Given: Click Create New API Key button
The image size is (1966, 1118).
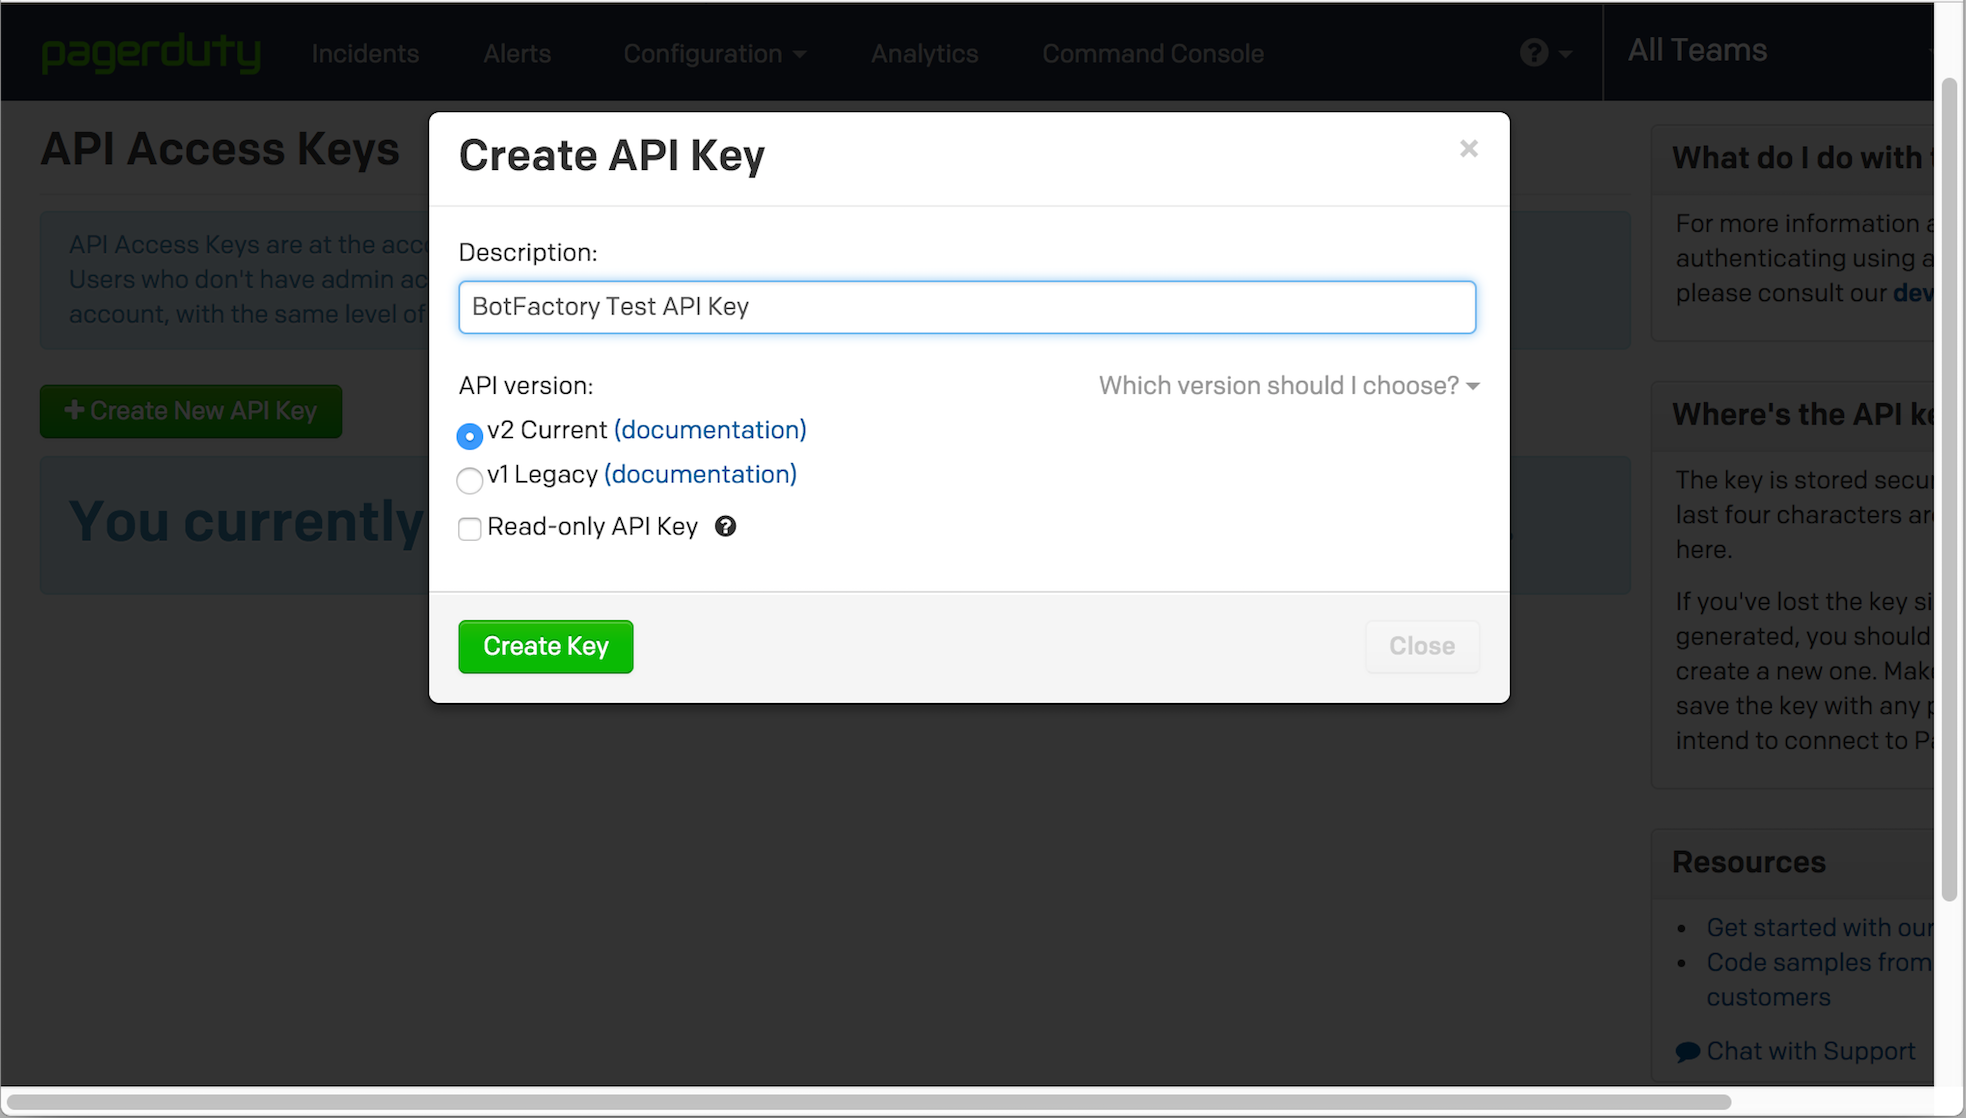Looking at the screenshot, I should coord(191,411).
